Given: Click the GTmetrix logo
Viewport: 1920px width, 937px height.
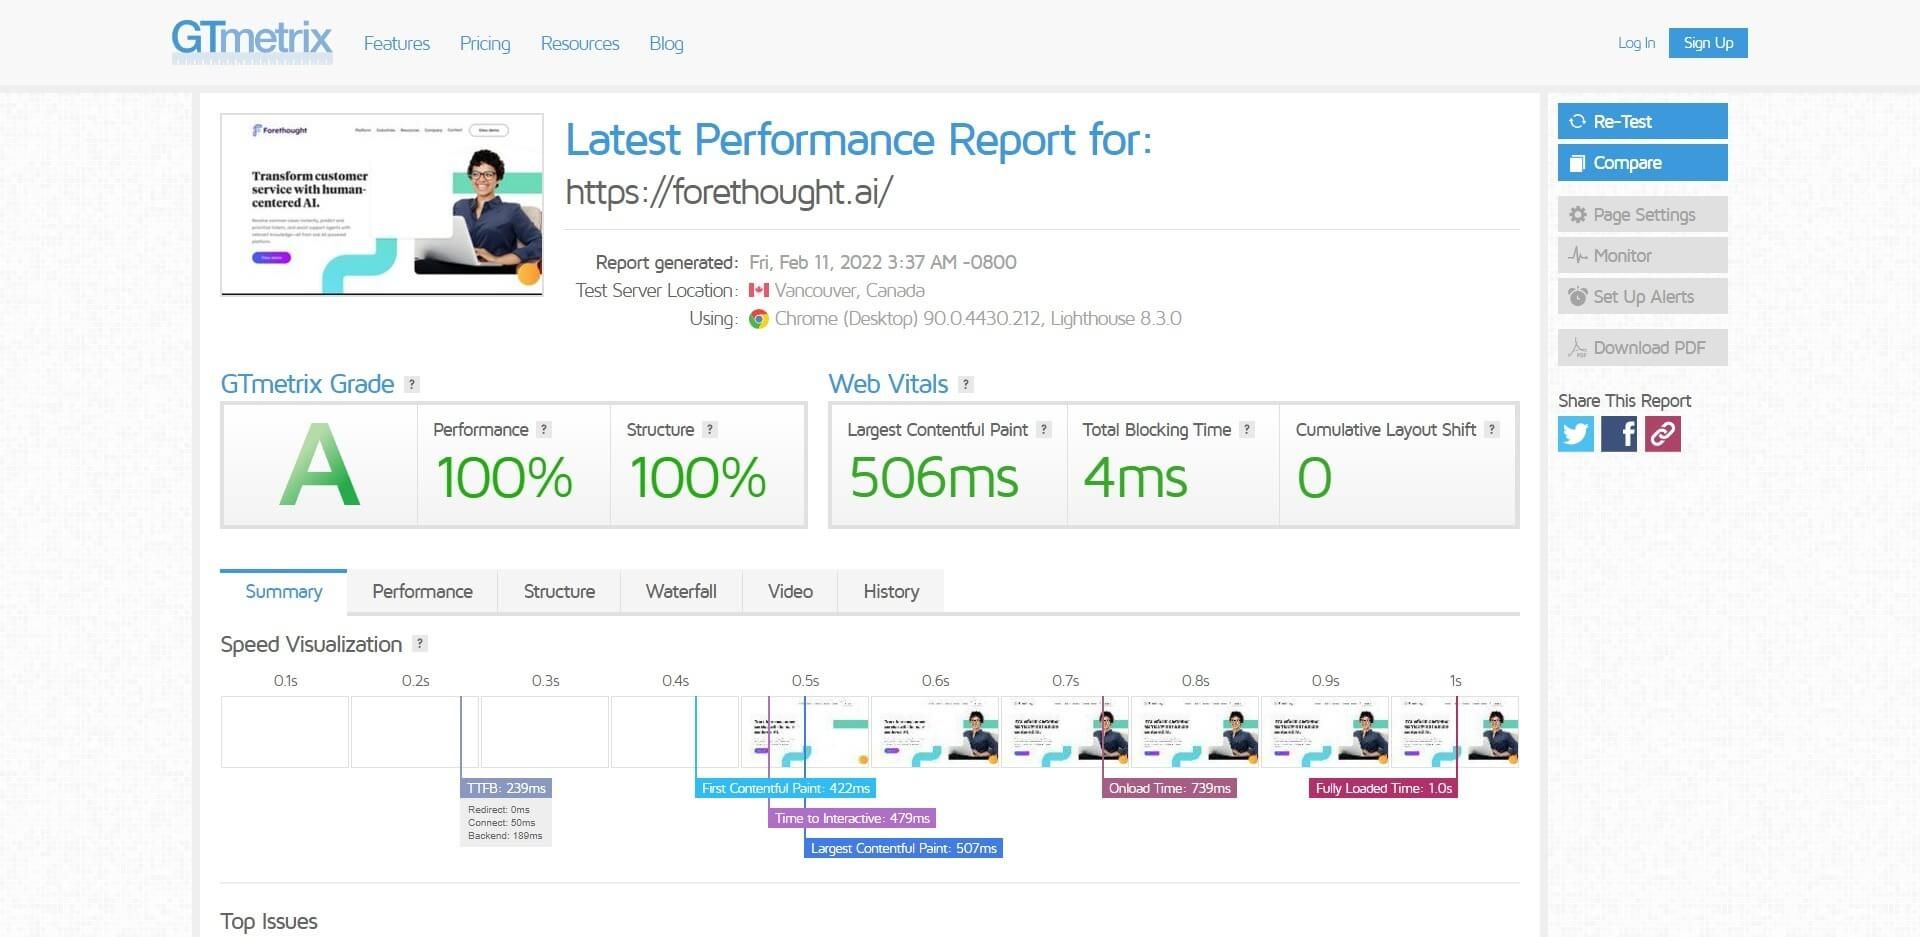Looking at the screenshot, I should click(x=252, y=41).
